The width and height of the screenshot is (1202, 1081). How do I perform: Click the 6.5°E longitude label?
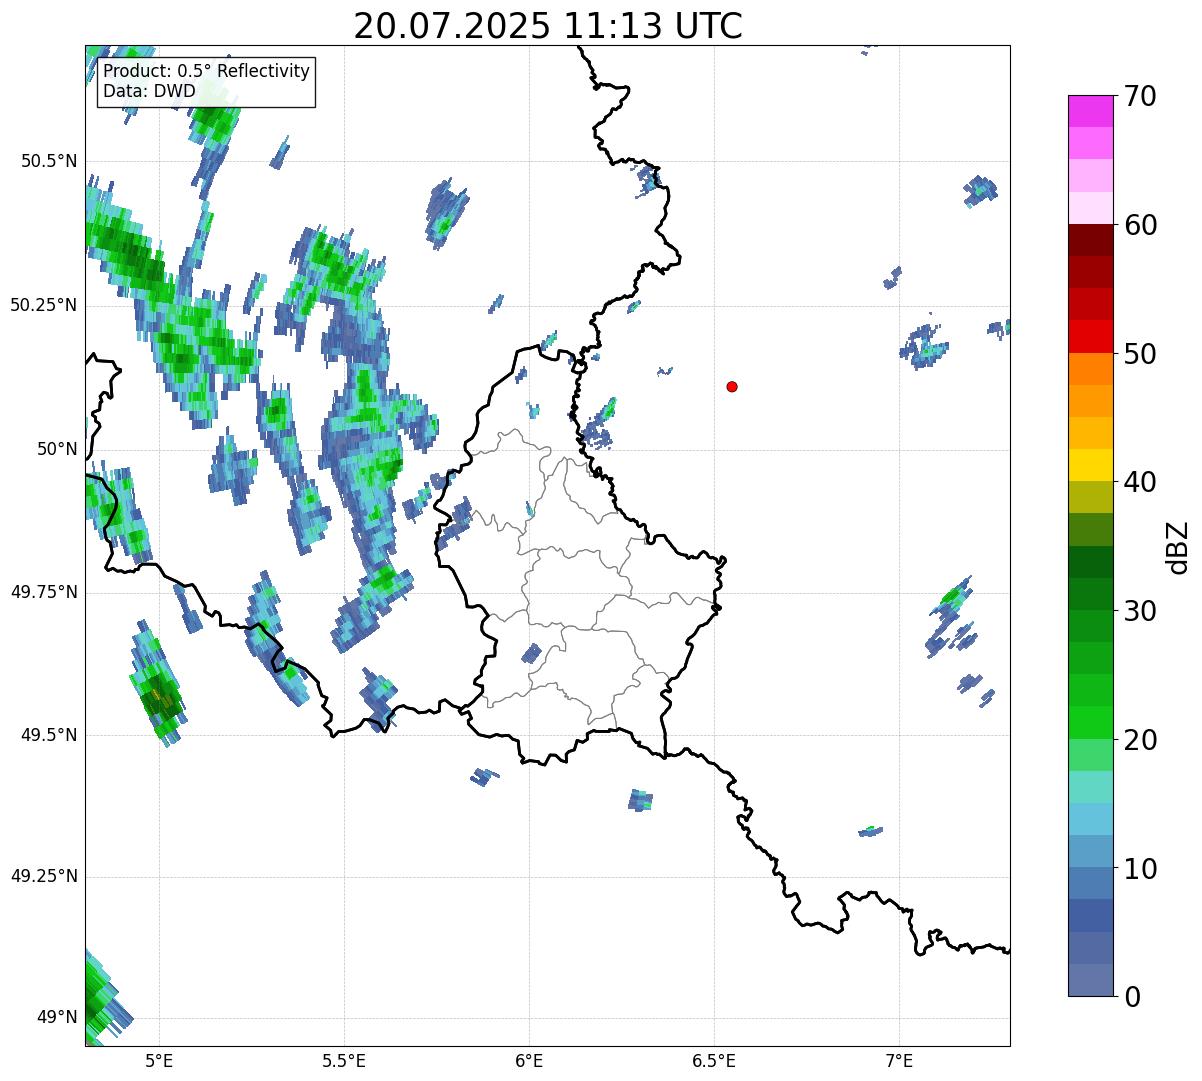714,1060
